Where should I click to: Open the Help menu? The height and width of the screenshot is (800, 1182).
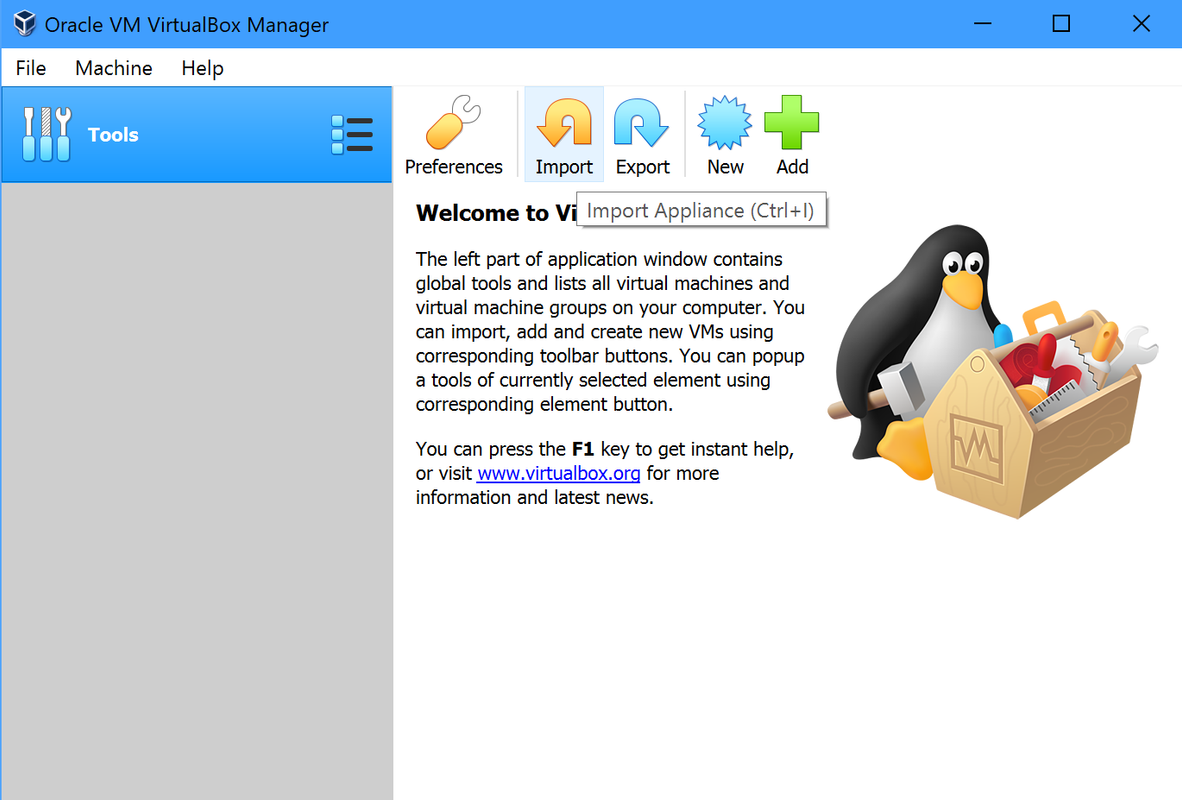(202, 68)
